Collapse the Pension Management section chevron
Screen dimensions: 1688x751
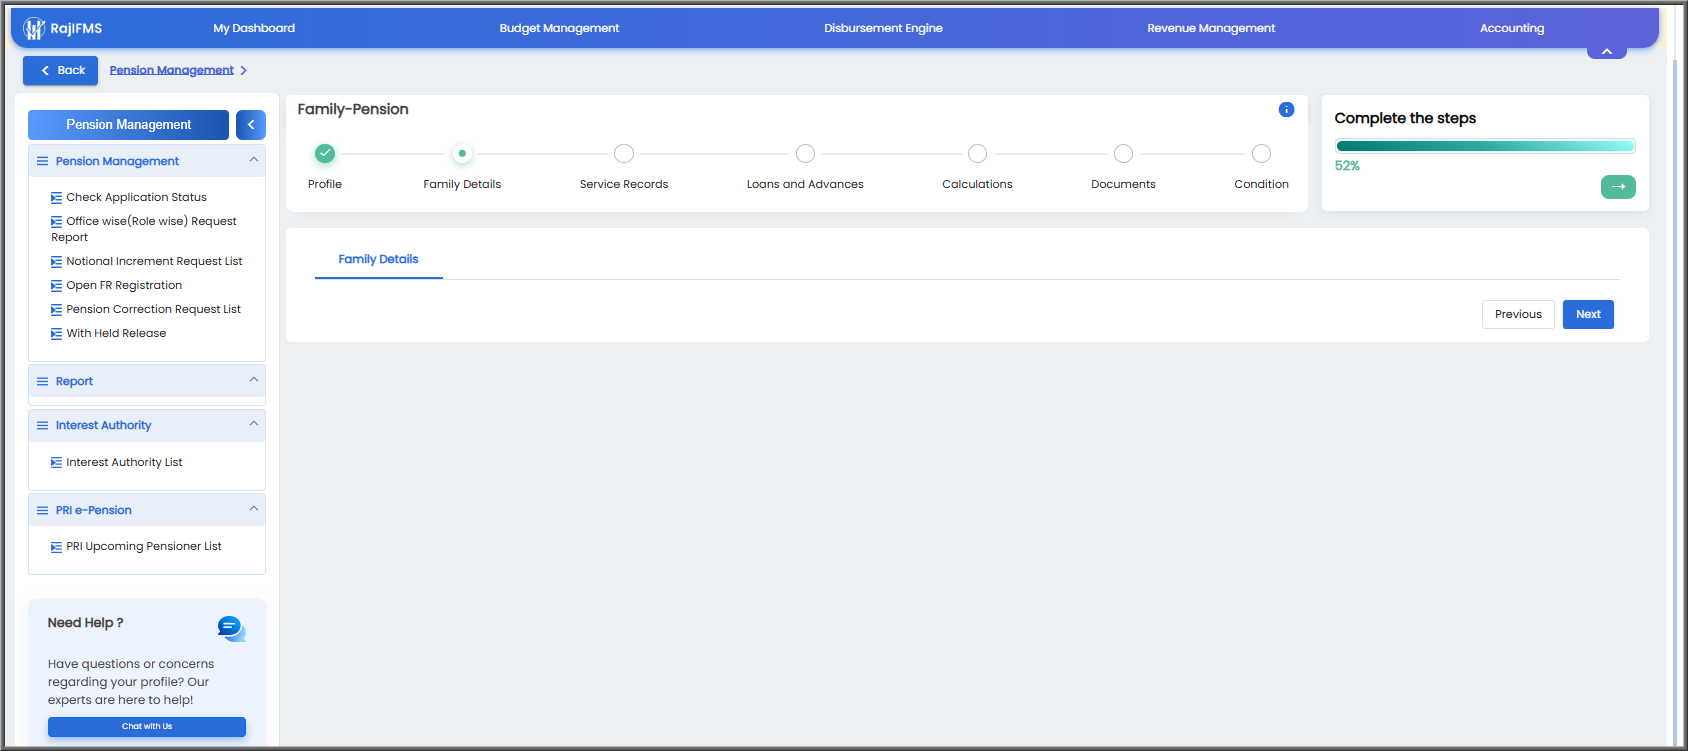pos(254,160)
